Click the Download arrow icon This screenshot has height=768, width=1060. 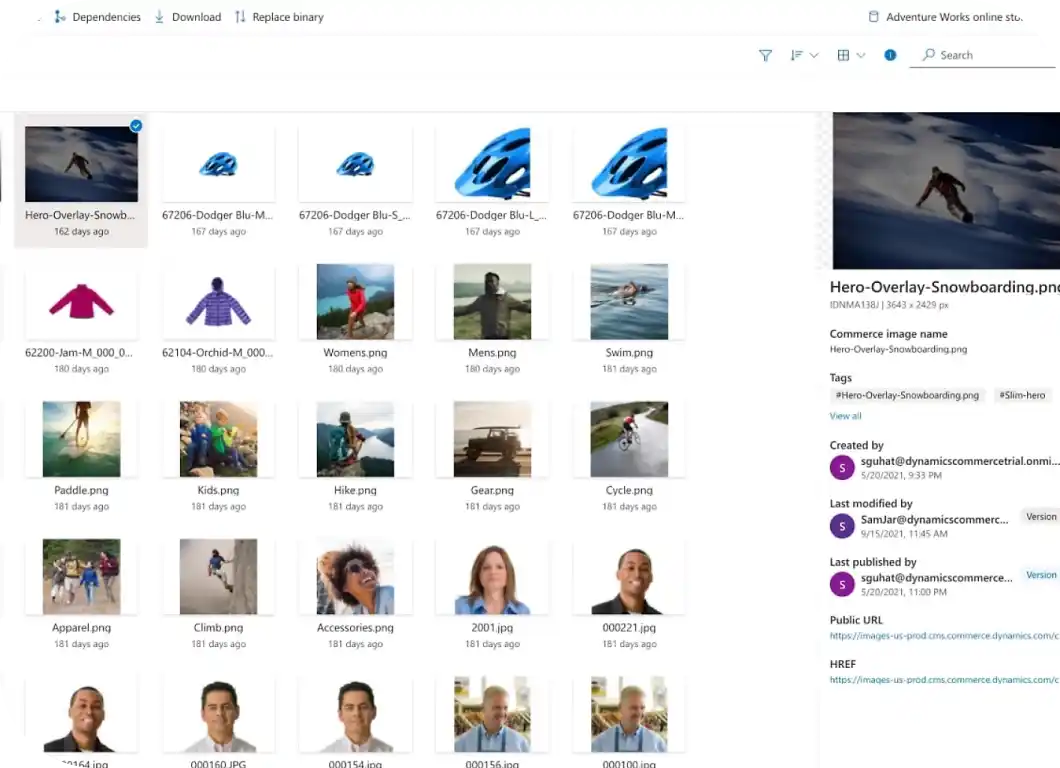[x=160, y=17]
